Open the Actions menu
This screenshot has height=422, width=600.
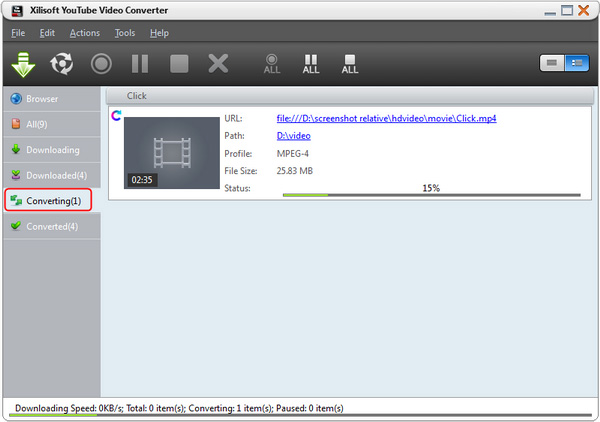point(85,33)
